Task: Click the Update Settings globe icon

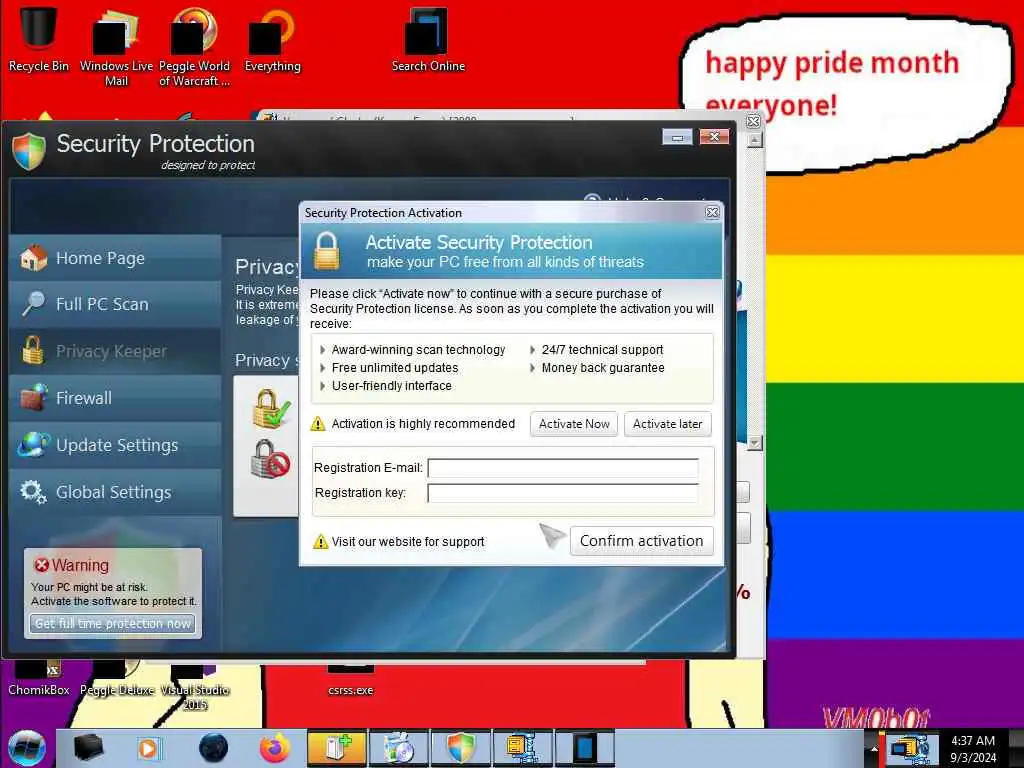Action: click(33, 444)
